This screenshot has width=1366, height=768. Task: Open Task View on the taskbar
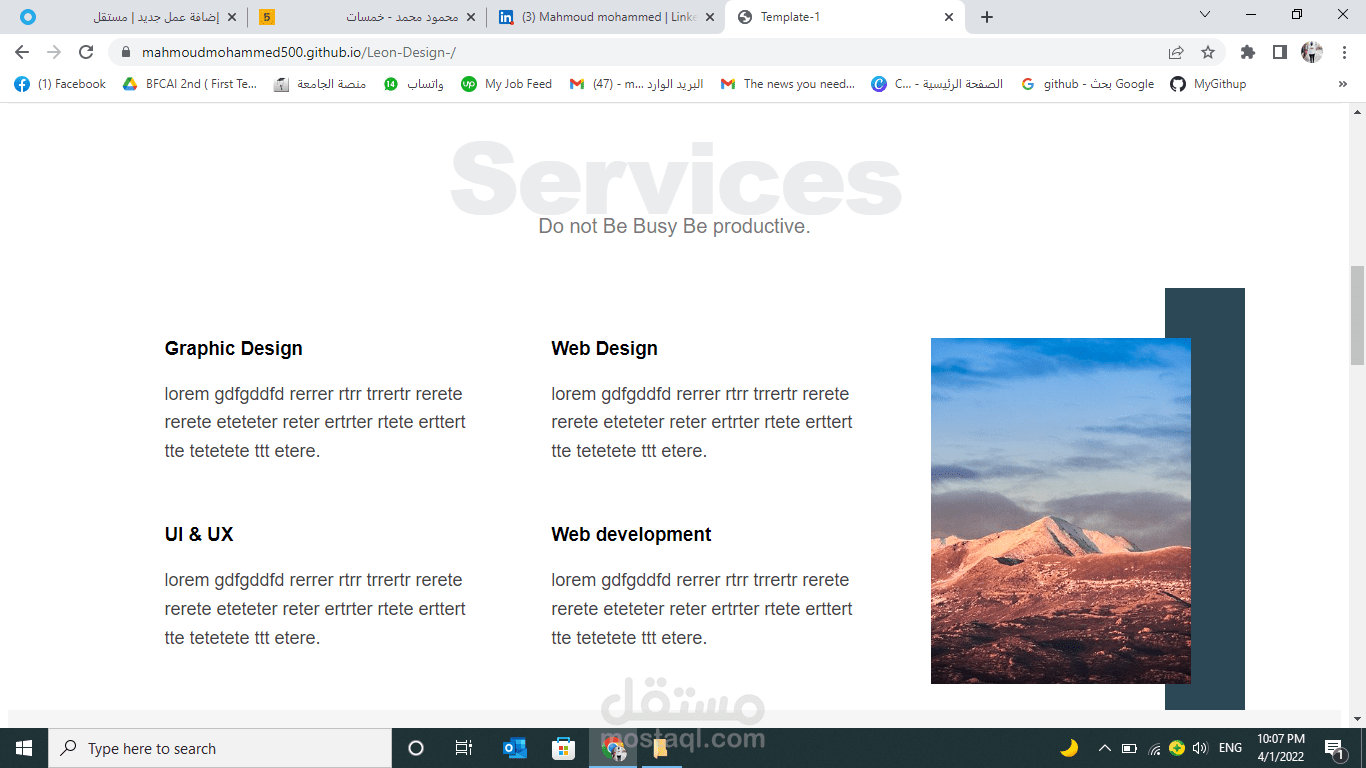[x=464, y=748]
